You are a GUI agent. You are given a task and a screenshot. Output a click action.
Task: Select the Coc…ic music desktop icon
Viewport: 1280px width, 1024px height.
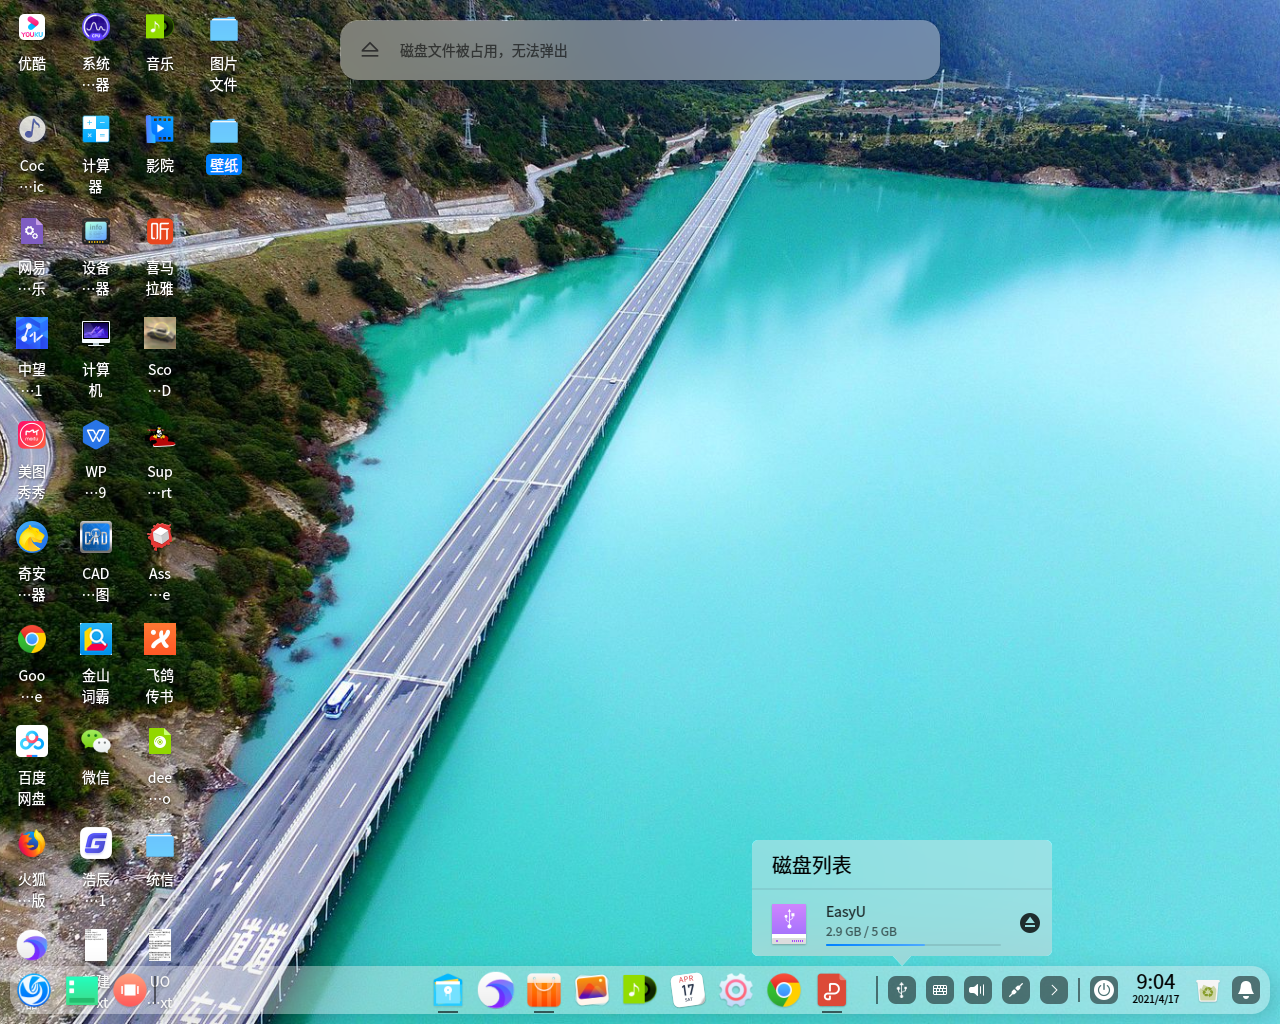pos(32,130)
